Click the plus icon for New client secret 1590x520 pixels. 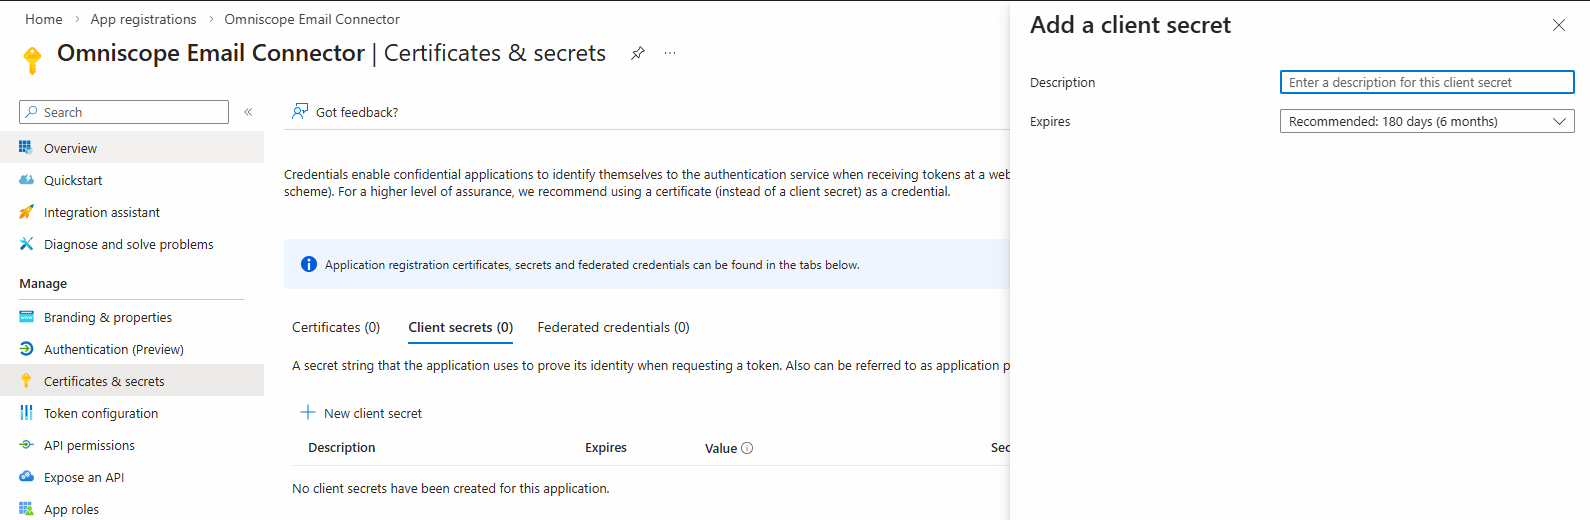(308, 413)
